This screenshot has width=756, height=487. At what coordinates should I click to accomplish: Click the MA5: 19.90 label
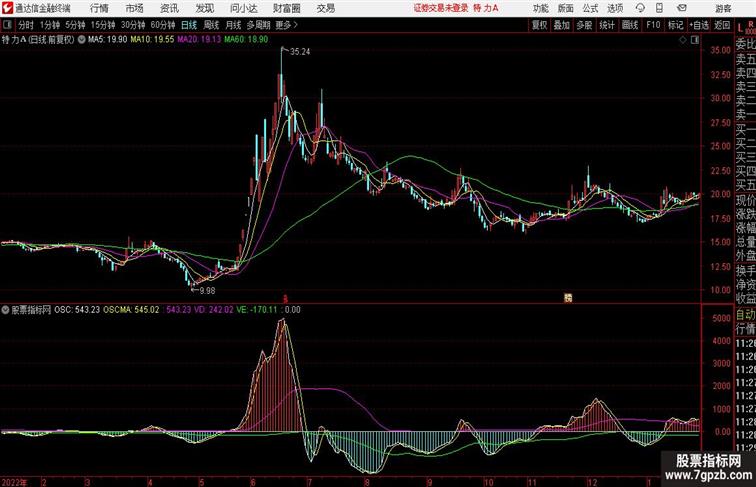coord(108,40)
